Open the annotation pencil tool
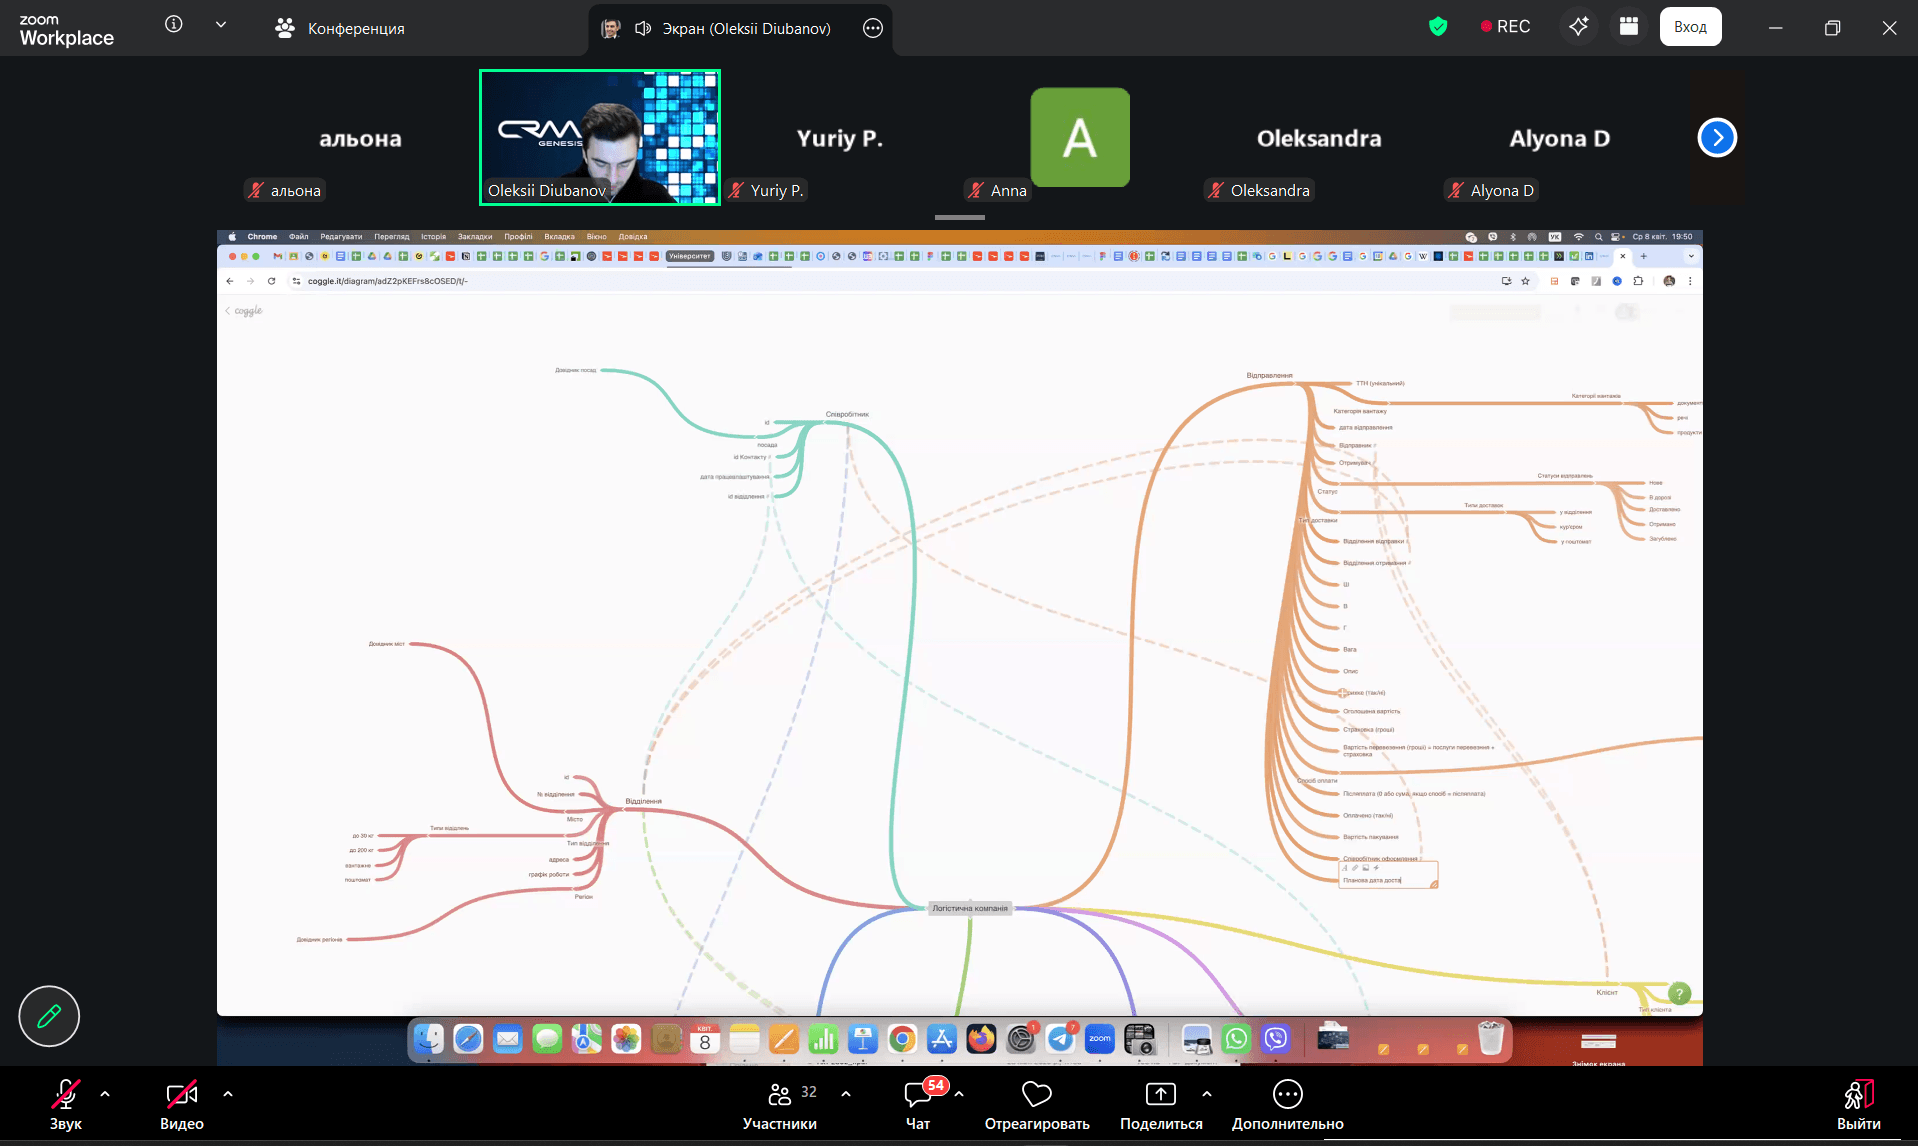The width and height of the screenshot is (1918, 1146). (49, 1016)
